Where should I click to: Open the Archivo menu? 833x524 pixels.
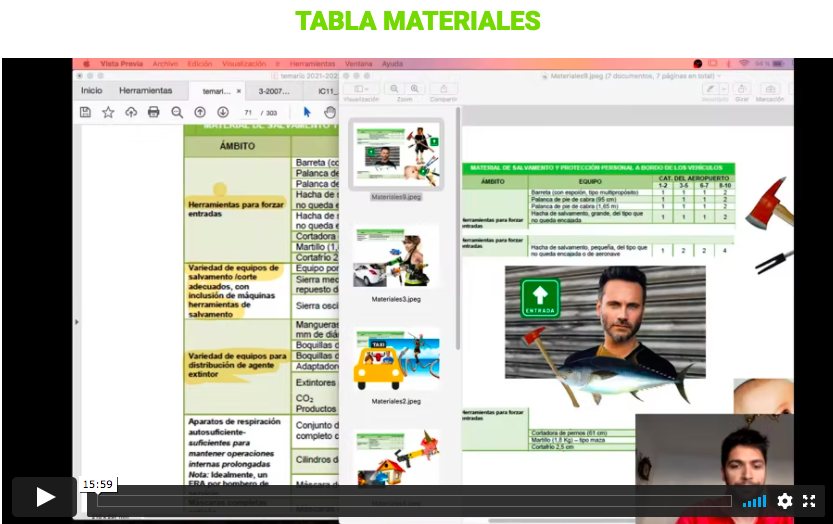[165, 64]
